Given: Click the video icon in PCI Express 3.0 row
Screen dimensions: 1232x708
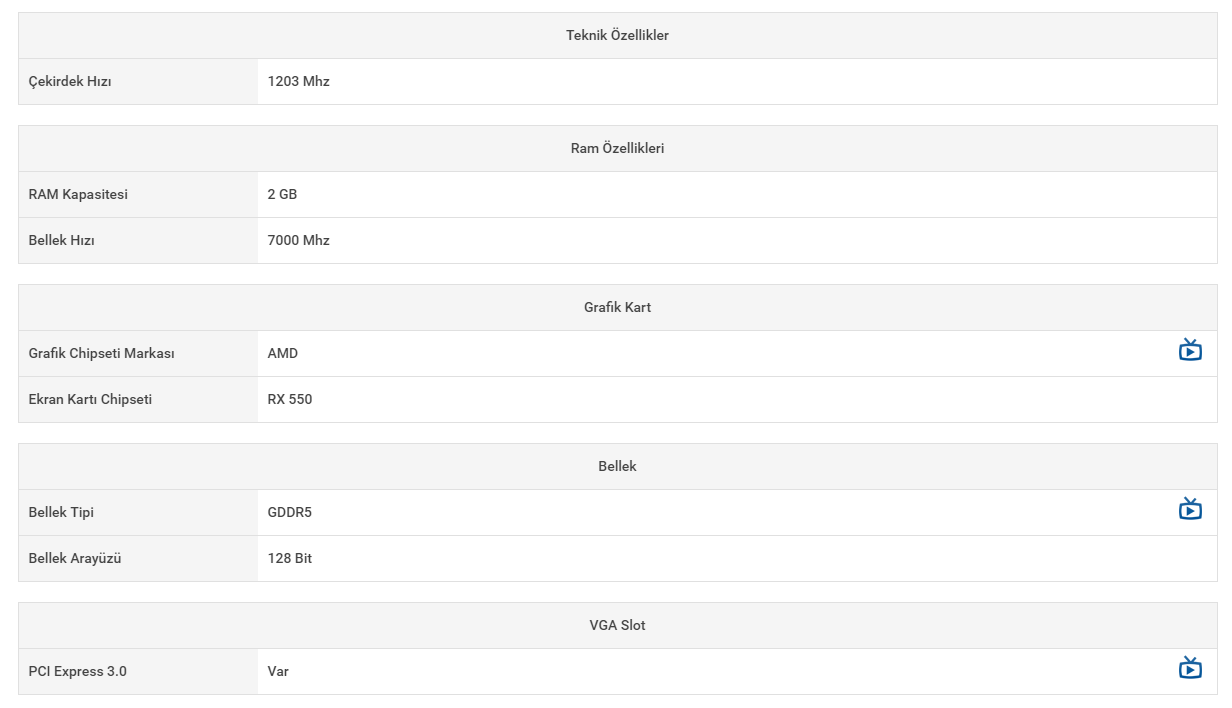Looking at the screenshot, I should click(1190, 668).
